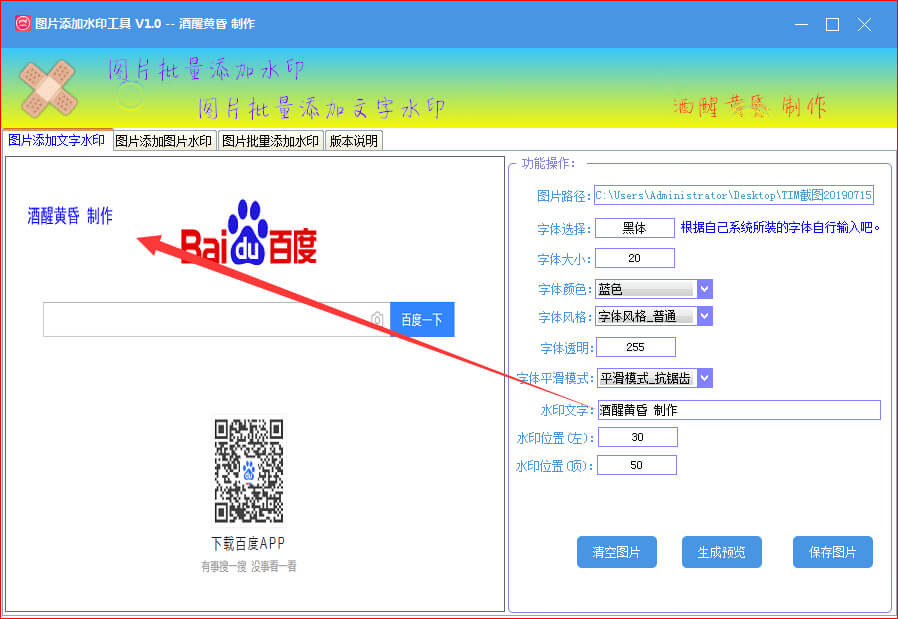Click the 字体大小 field showing 20
Screen dimensions: 898x619
[635, 258]
